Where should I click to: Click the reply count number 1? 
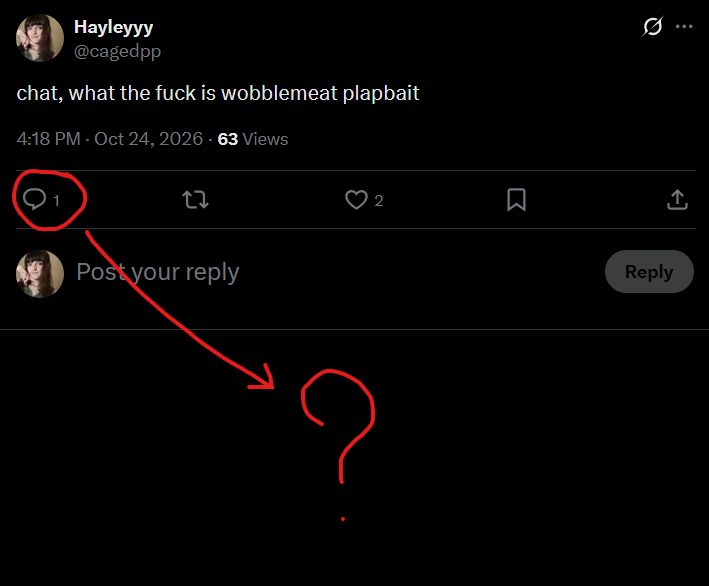pos(57,200)
